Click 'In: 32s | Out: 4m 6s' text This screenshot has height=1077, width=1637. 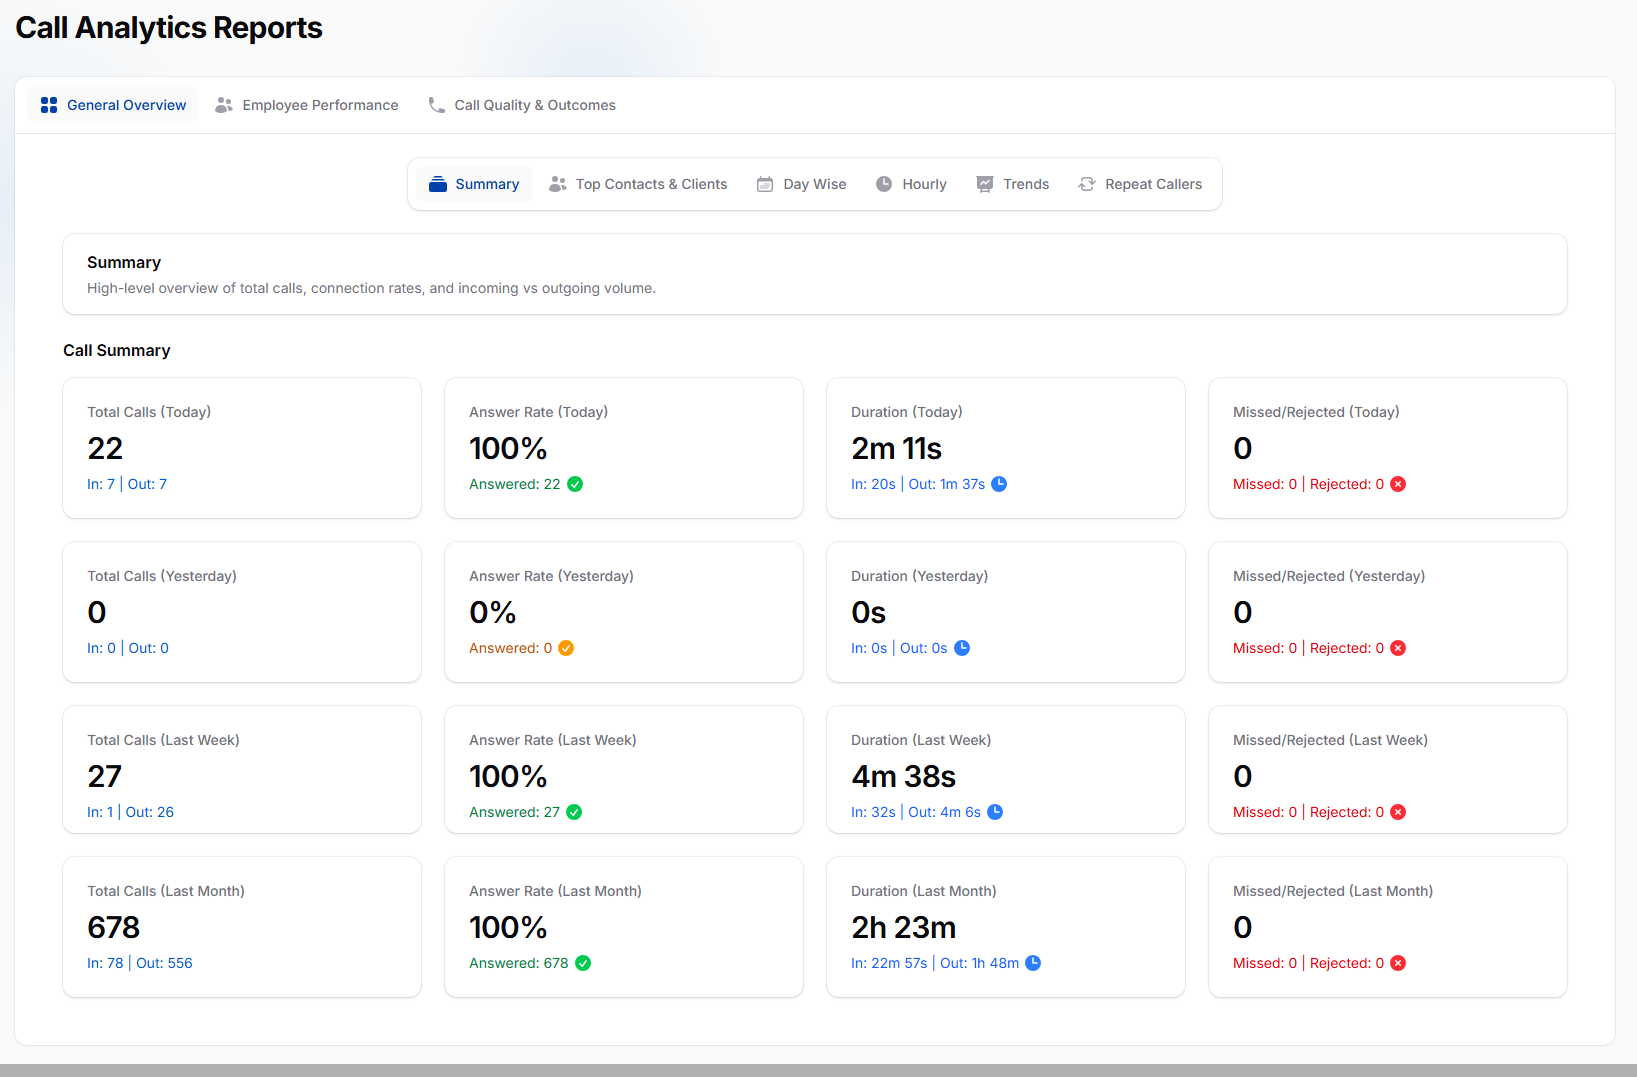(916, 812)
